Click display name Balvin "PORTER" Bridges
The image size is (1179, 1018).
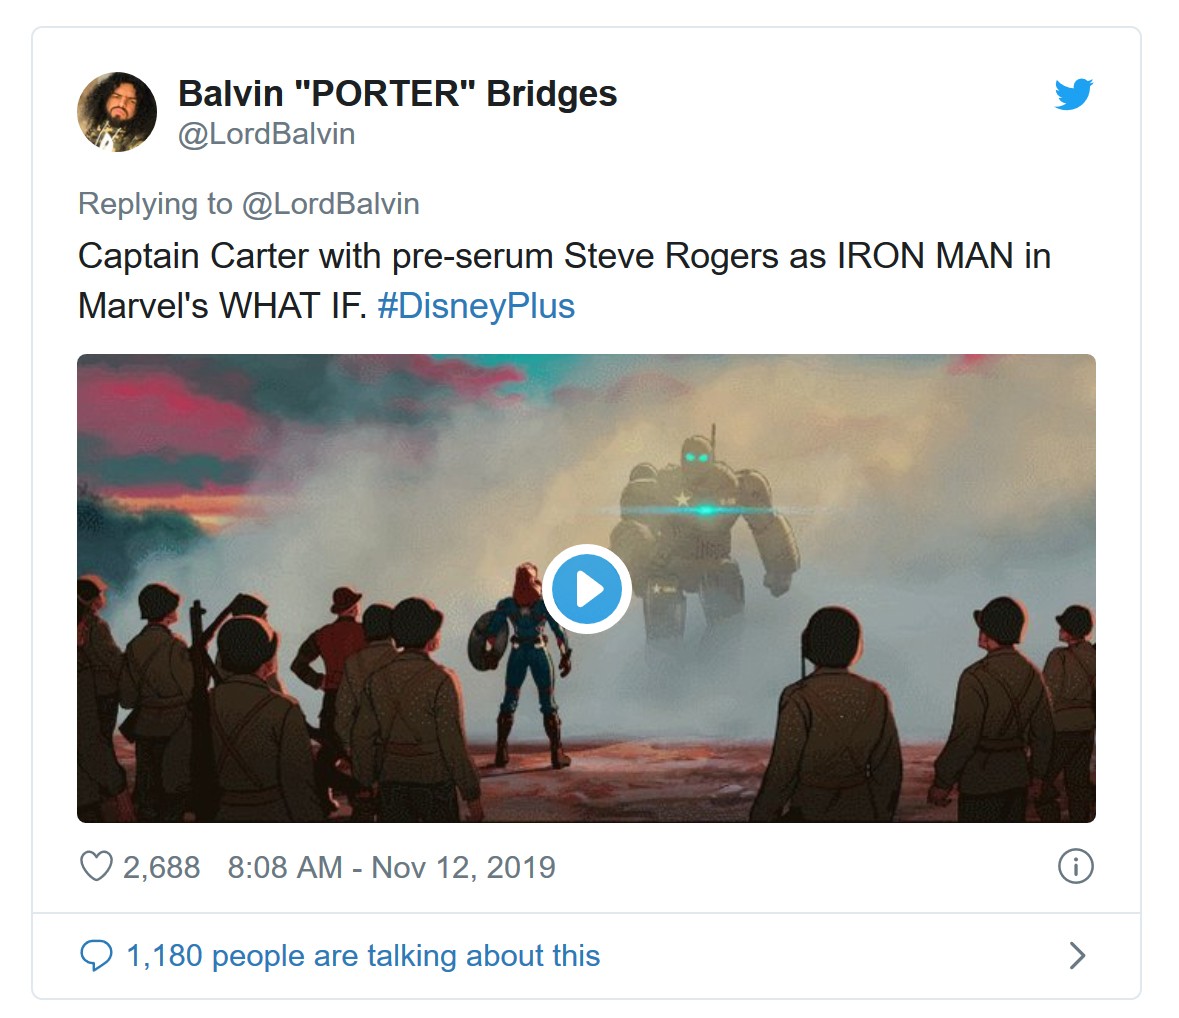tap(397, 94)
